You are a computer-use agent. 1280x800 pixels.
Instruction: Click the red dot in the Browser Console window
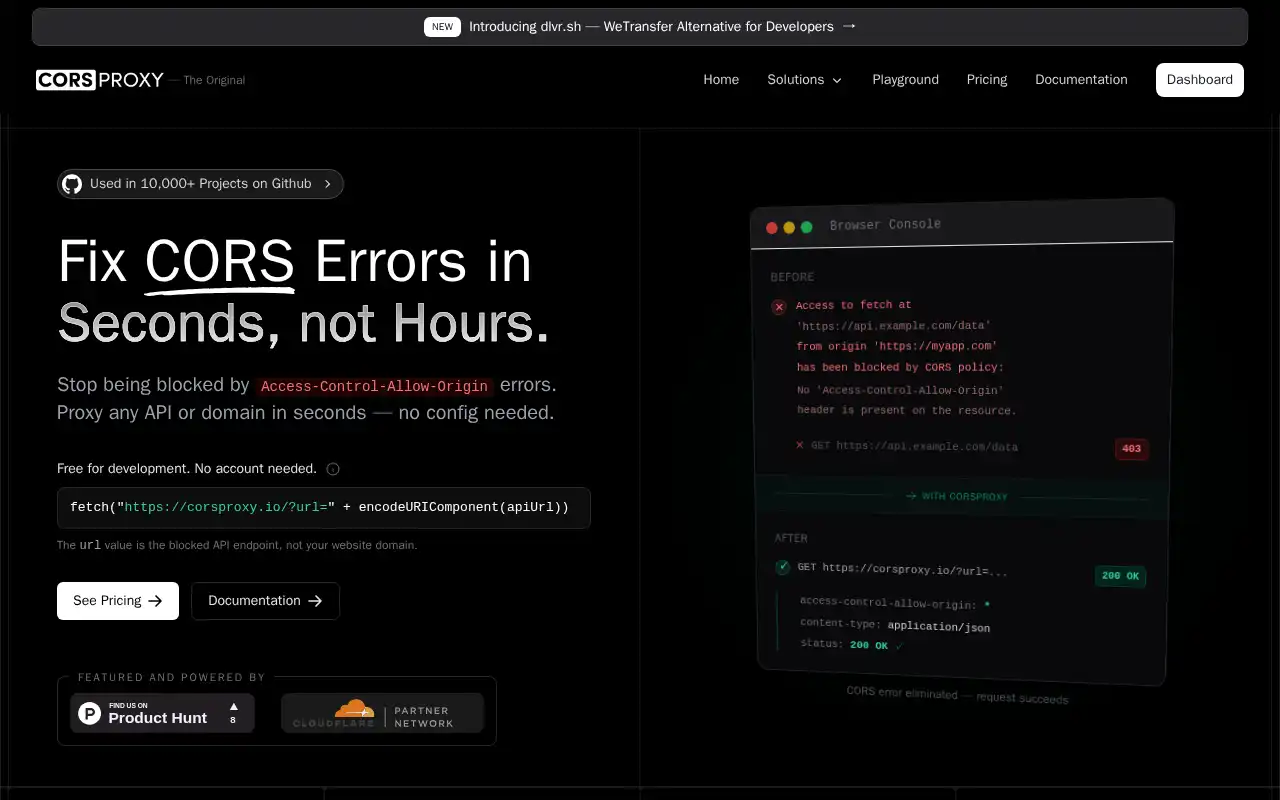[x=772, y=228]
